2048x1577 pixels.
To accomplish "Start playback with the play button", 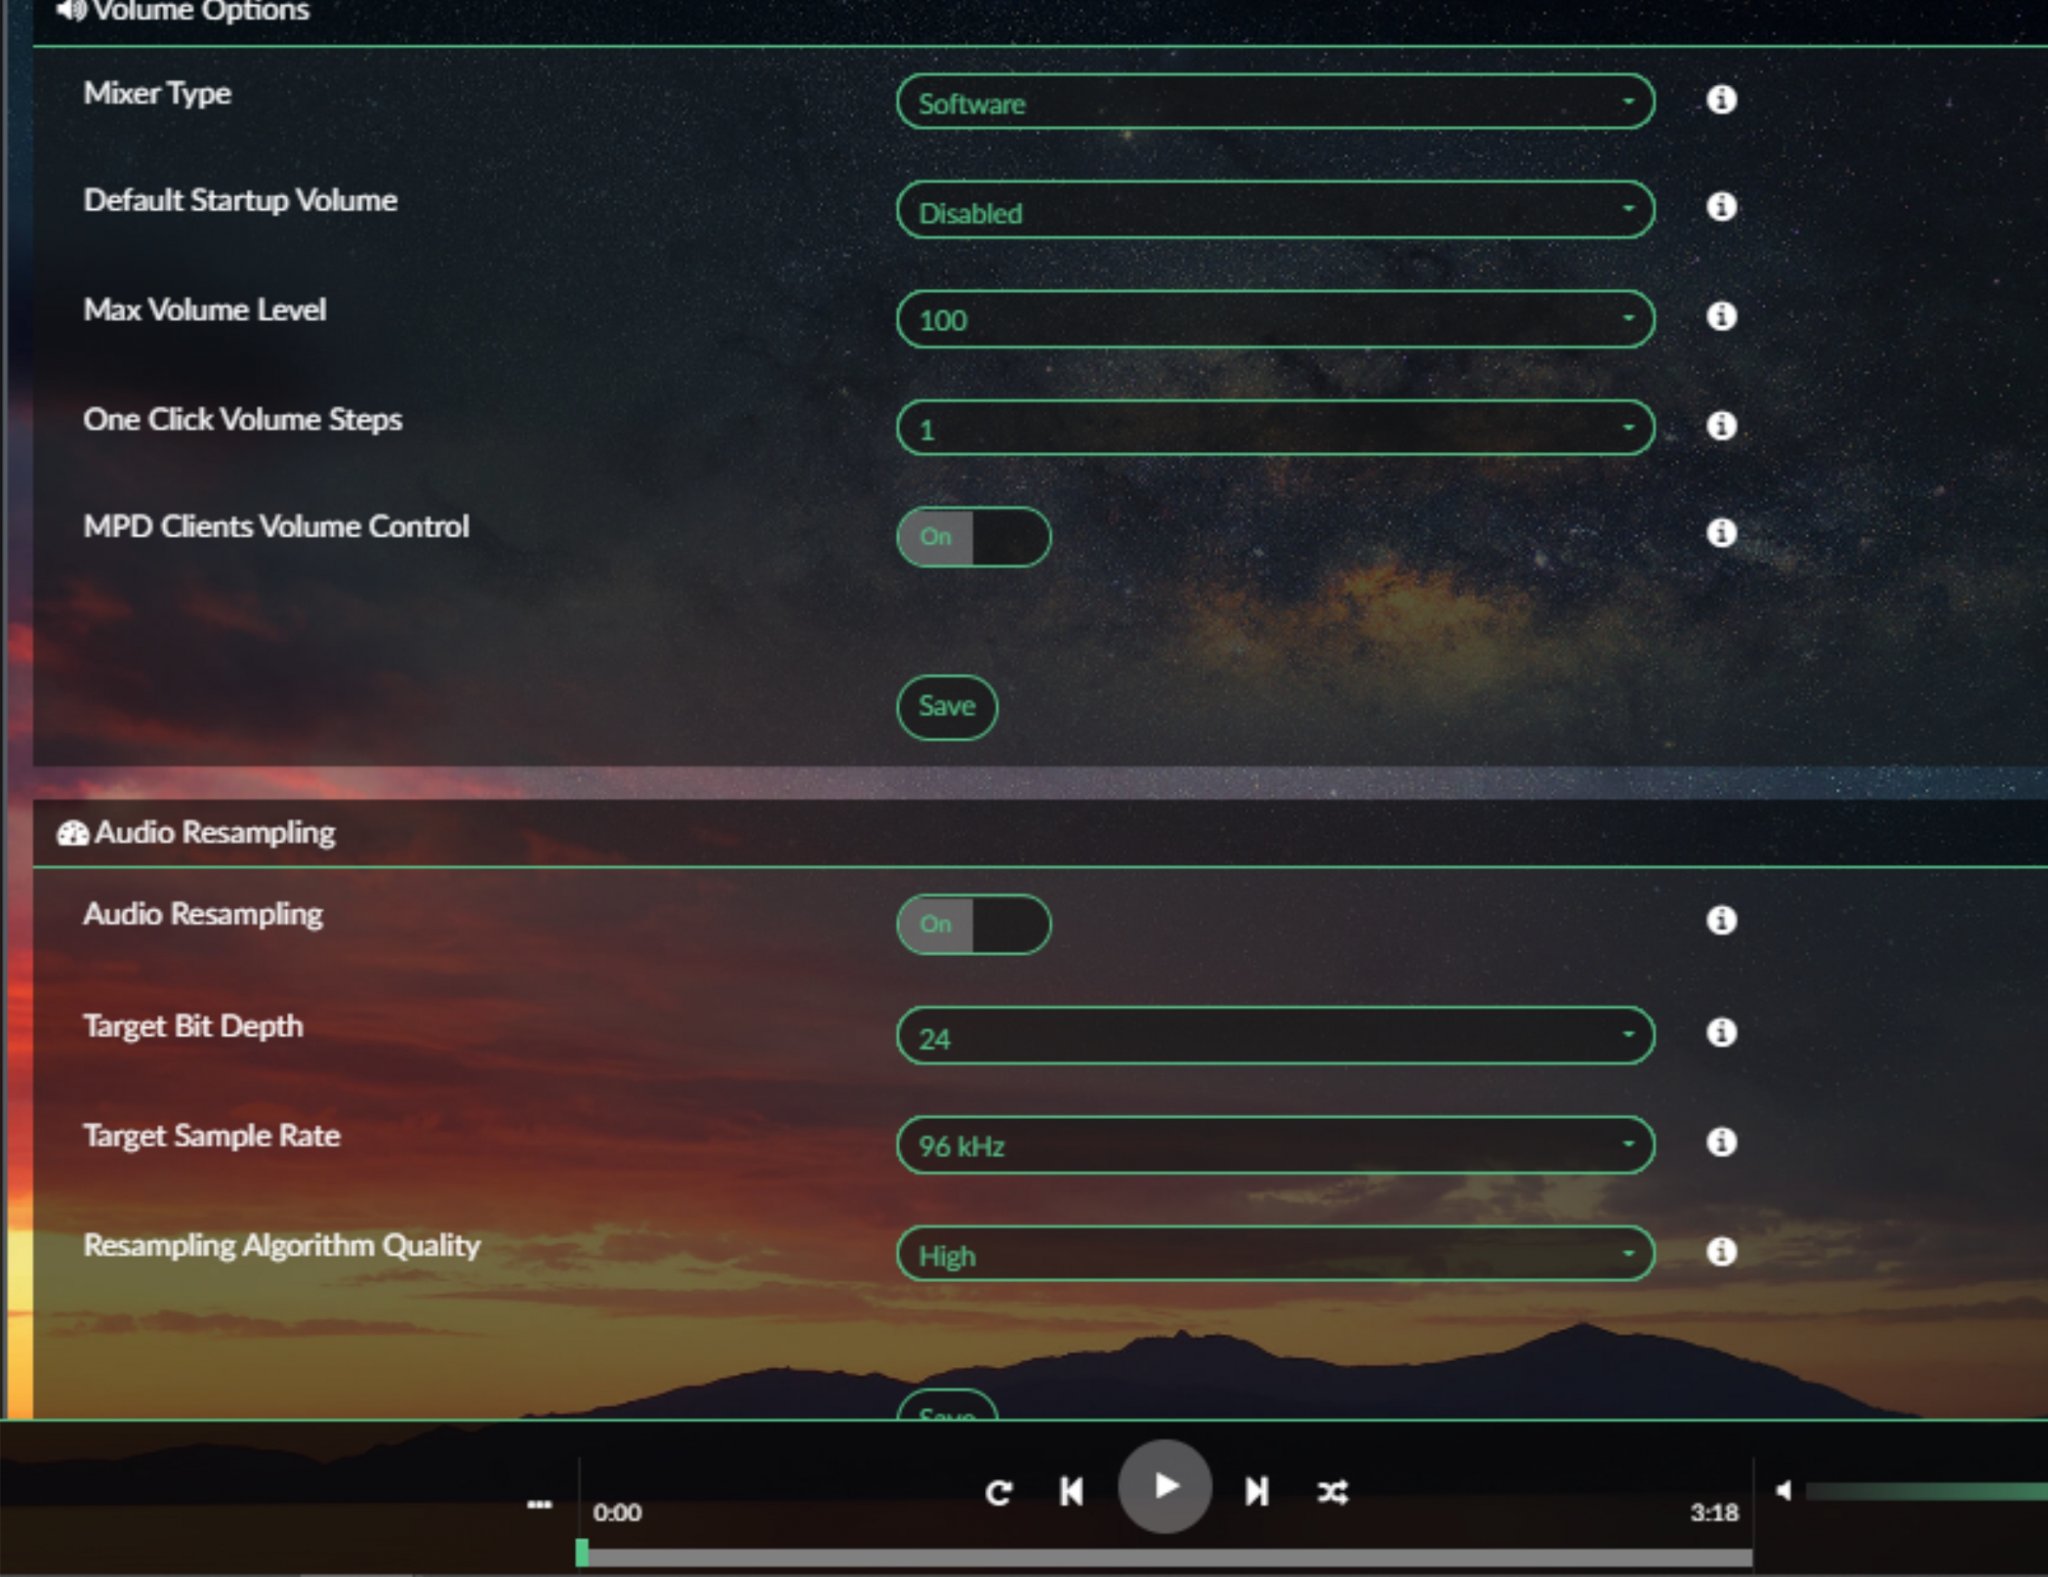I will 1165,1487.
